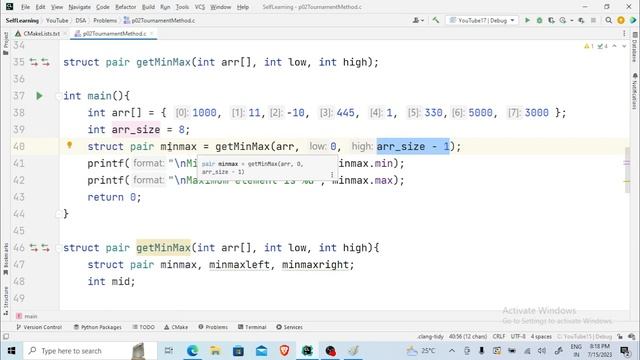Viewport: 640px width, 360px height.
Task: Click the vertical editor scrollbar
Action: [627, 169]
